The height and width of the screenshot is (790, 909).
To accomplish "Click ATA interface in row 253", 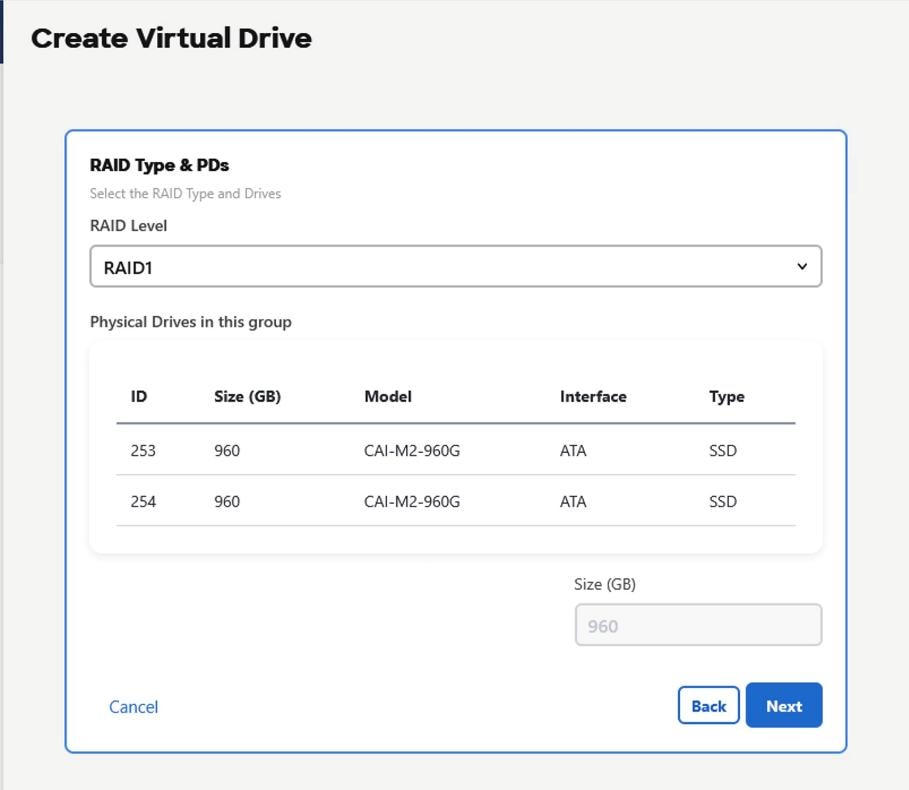I will (x=573, y=450).
